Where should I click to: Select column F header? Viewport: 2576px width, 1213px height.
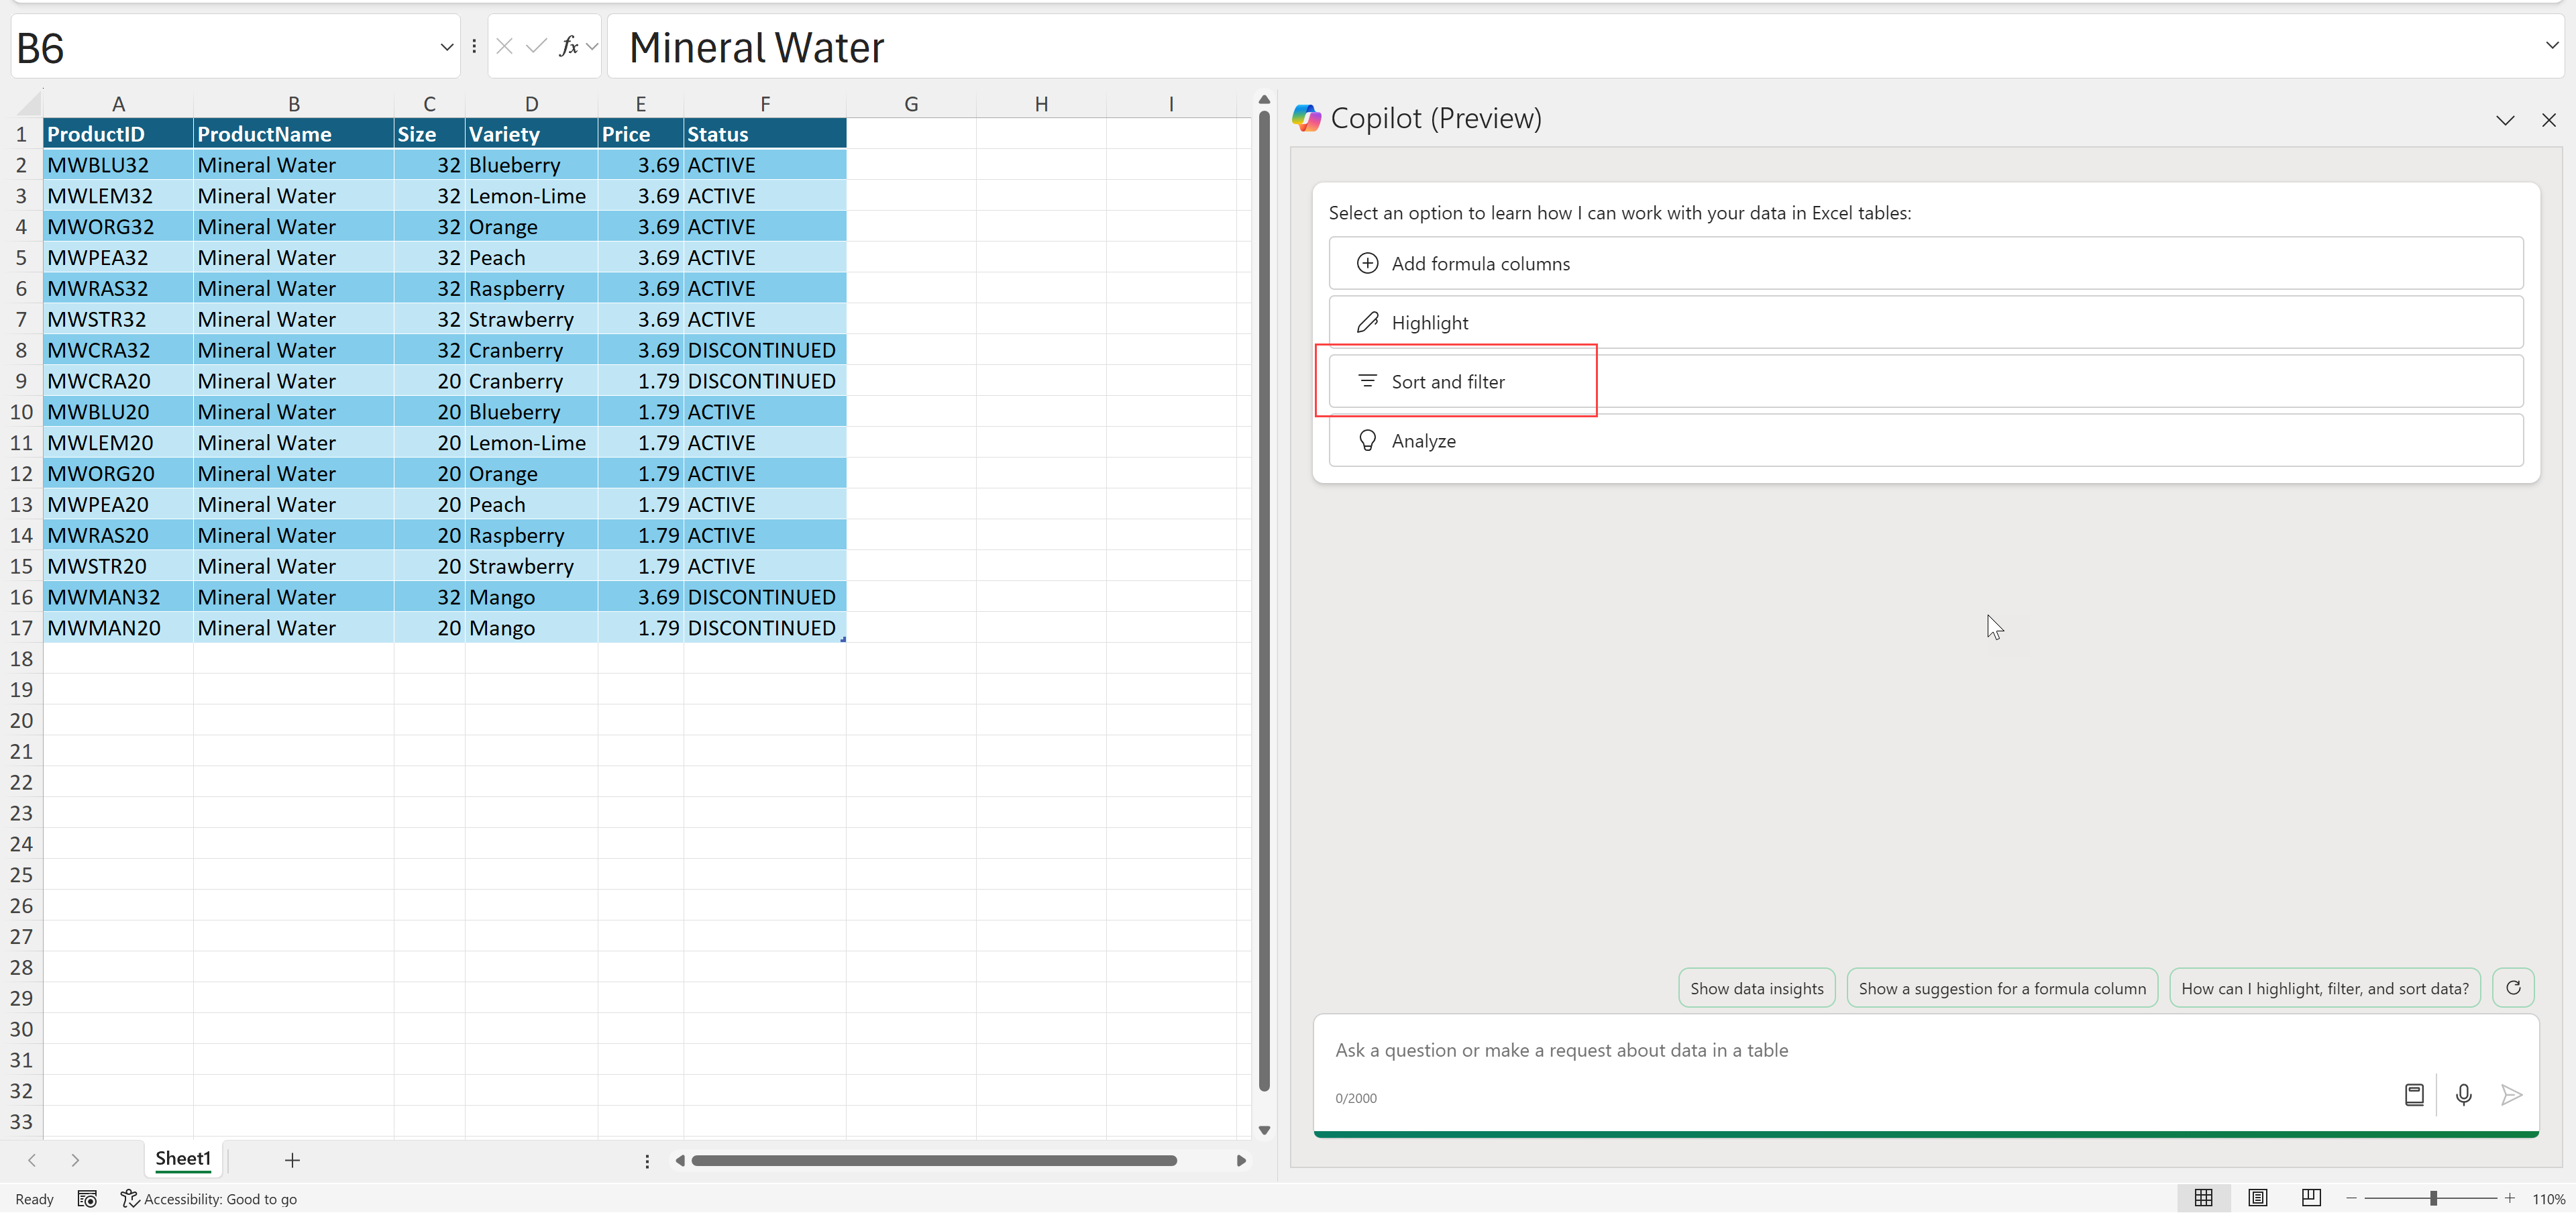pos(764,104)
